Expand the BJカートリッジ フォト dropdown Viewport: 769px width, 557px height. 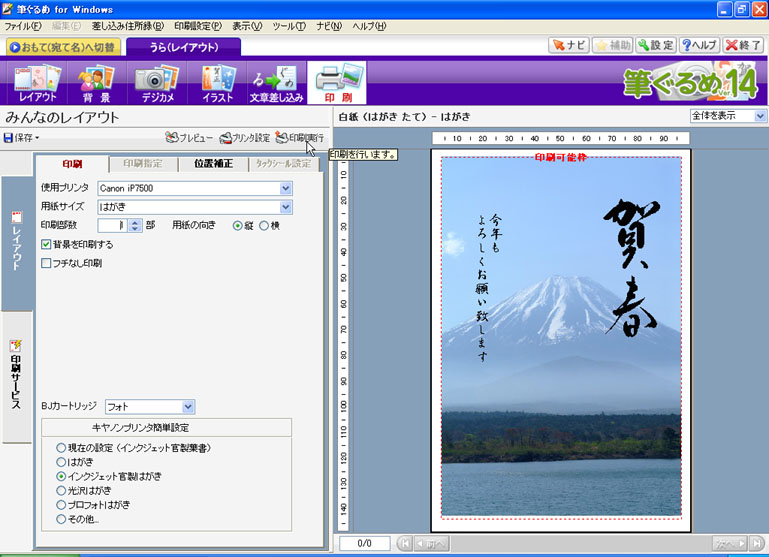pos(188,407)
